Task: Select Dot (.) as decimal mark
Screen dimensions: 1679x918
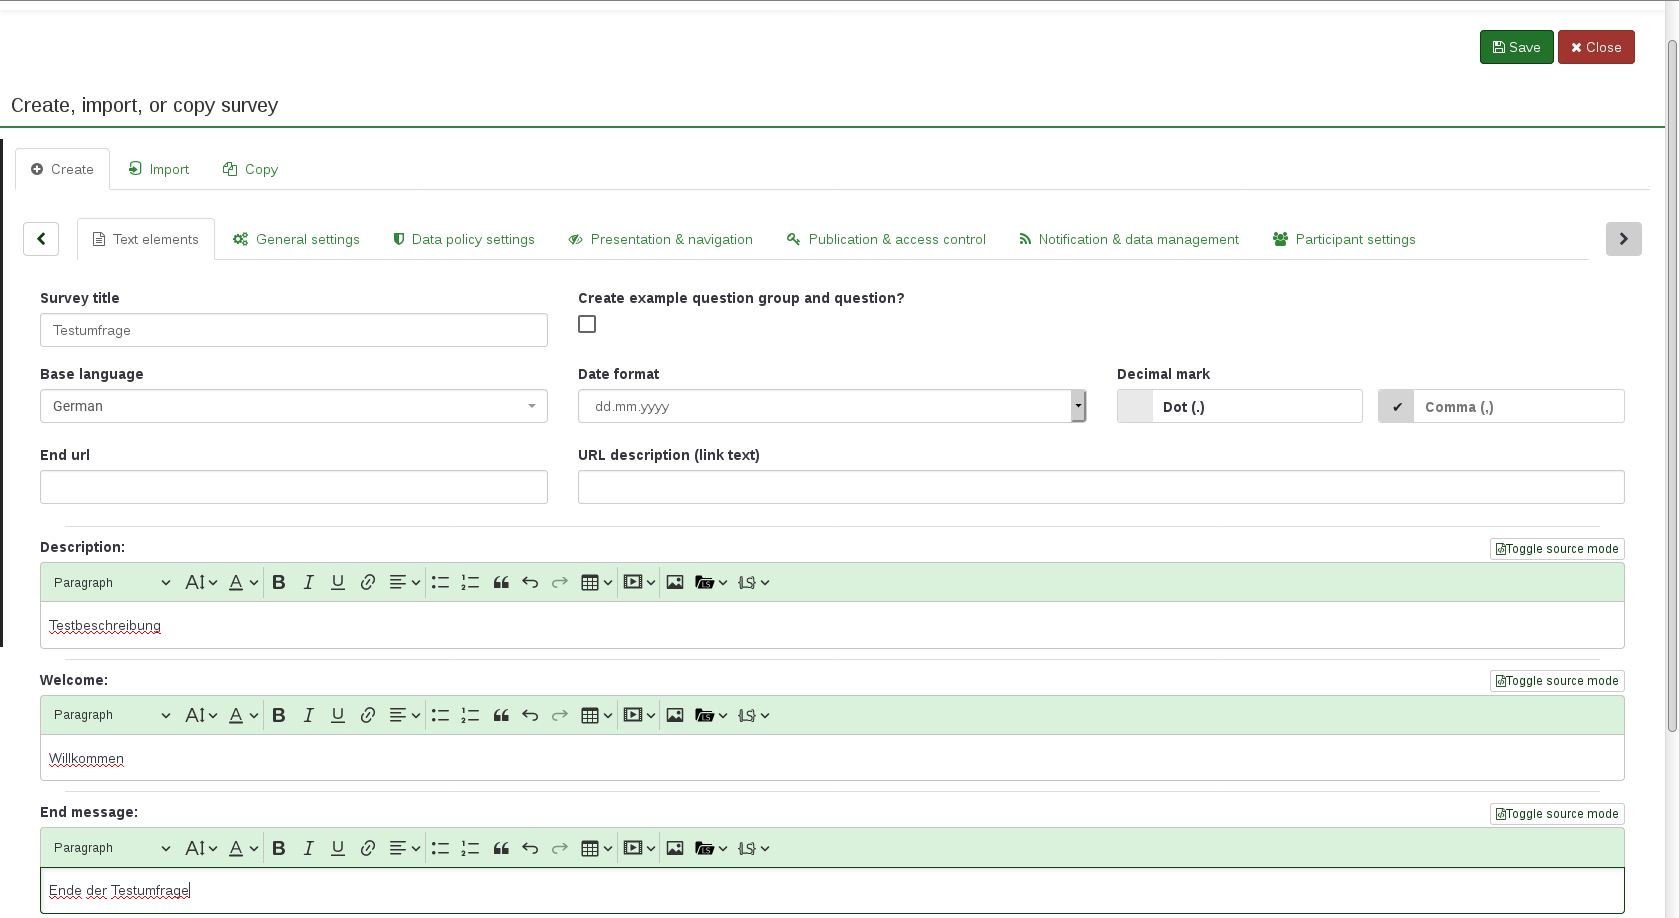Action: (x=1239, y=407)
